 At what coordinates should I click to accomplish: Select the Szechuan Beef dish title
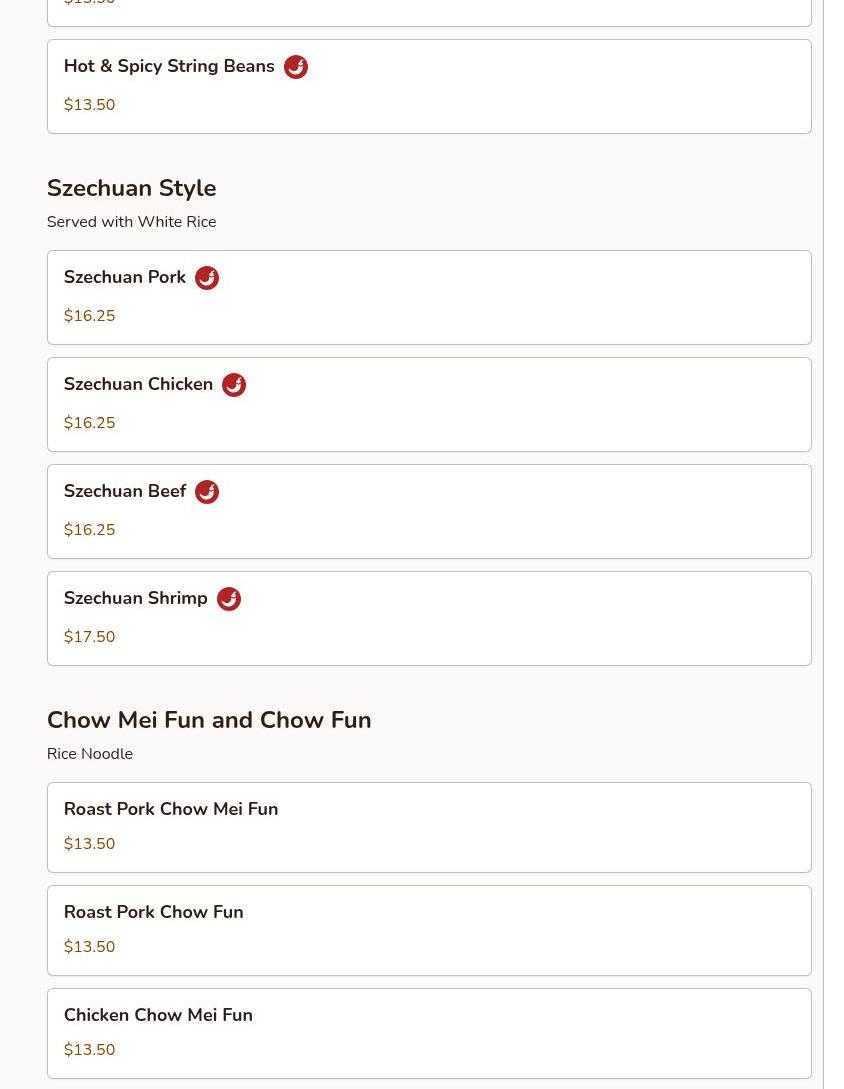125,491
